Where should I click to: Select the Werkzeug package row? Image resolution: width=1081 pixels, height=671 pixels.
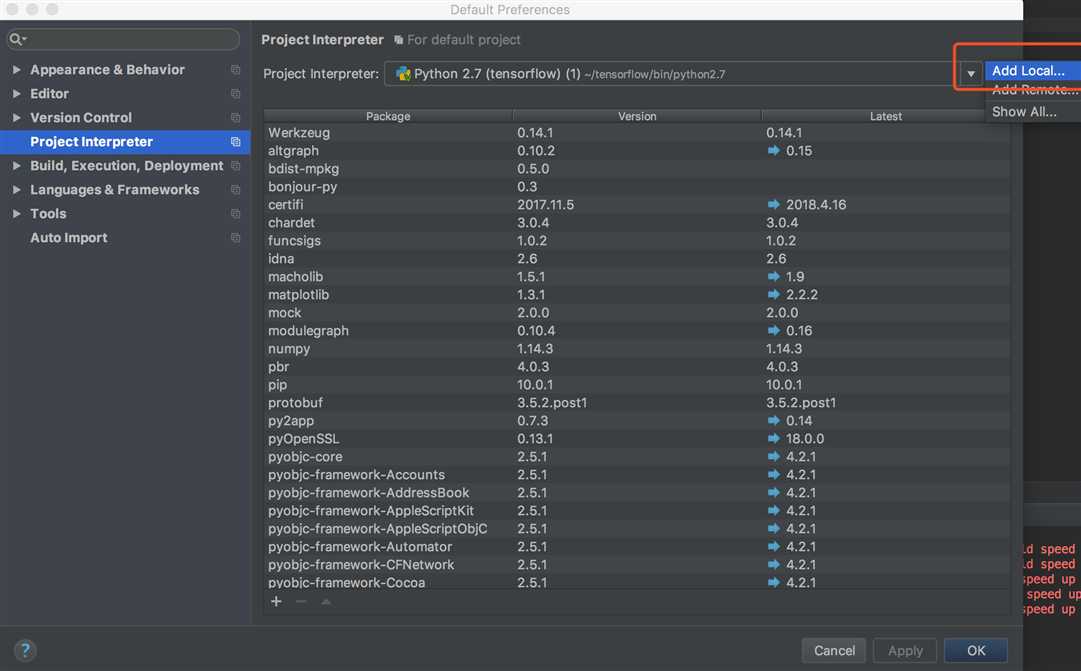click(x=637, y=132)
